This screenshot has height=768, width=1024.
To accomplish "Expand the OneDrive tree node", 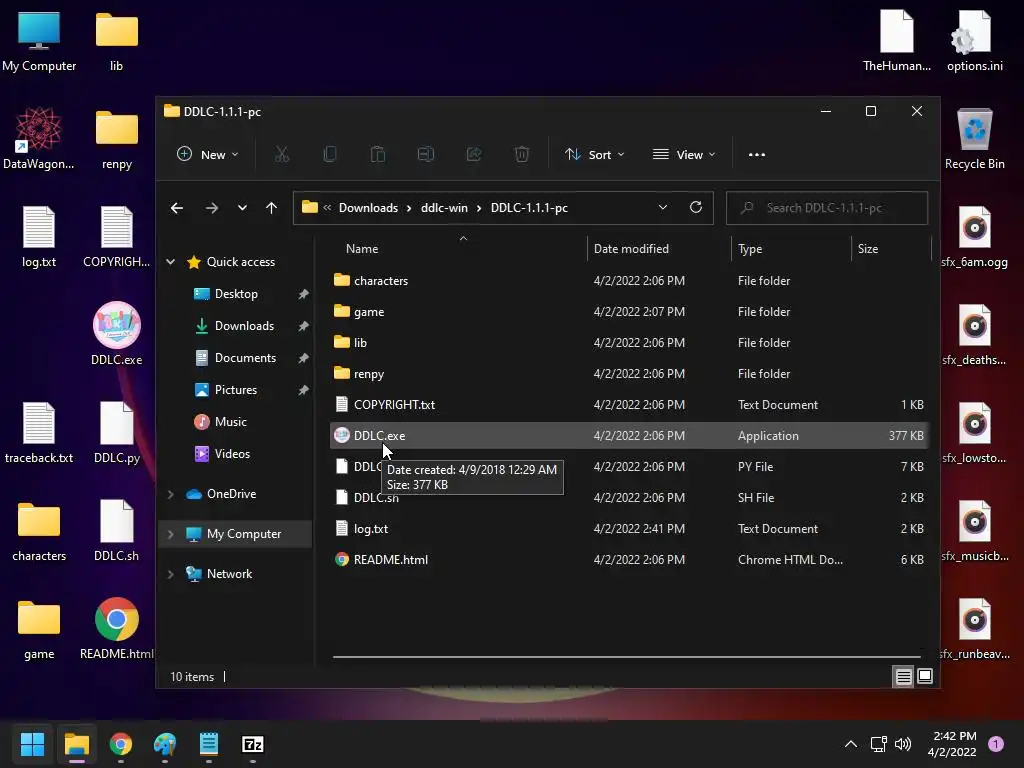I will [170, 494].
